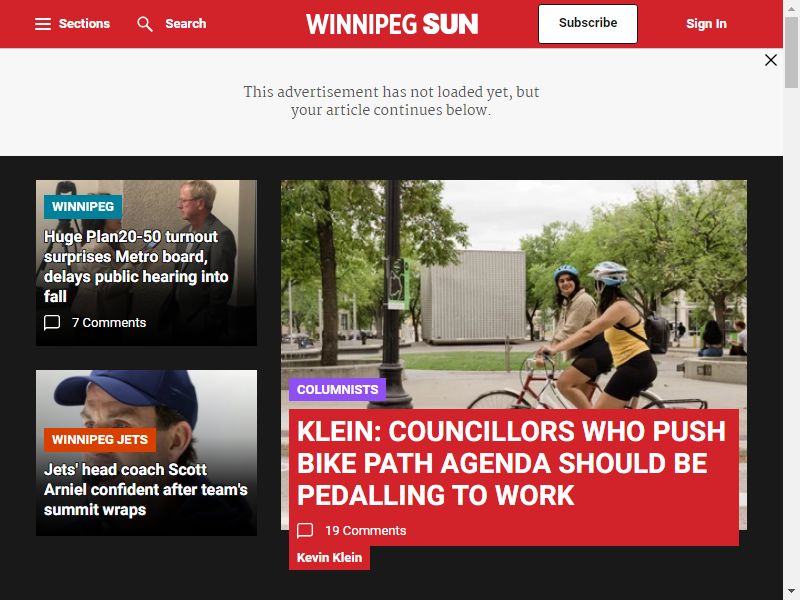Open the Sections menu label
Image resolution: width=800 pixels, height=600 pixels.
[x=84, y=24]
